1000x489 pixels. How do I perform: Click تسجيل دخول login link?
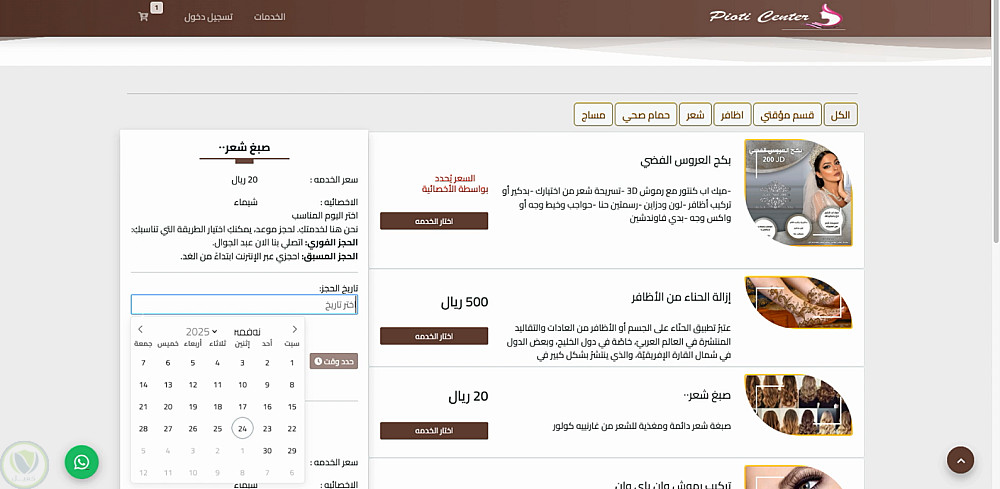(209, 17)
